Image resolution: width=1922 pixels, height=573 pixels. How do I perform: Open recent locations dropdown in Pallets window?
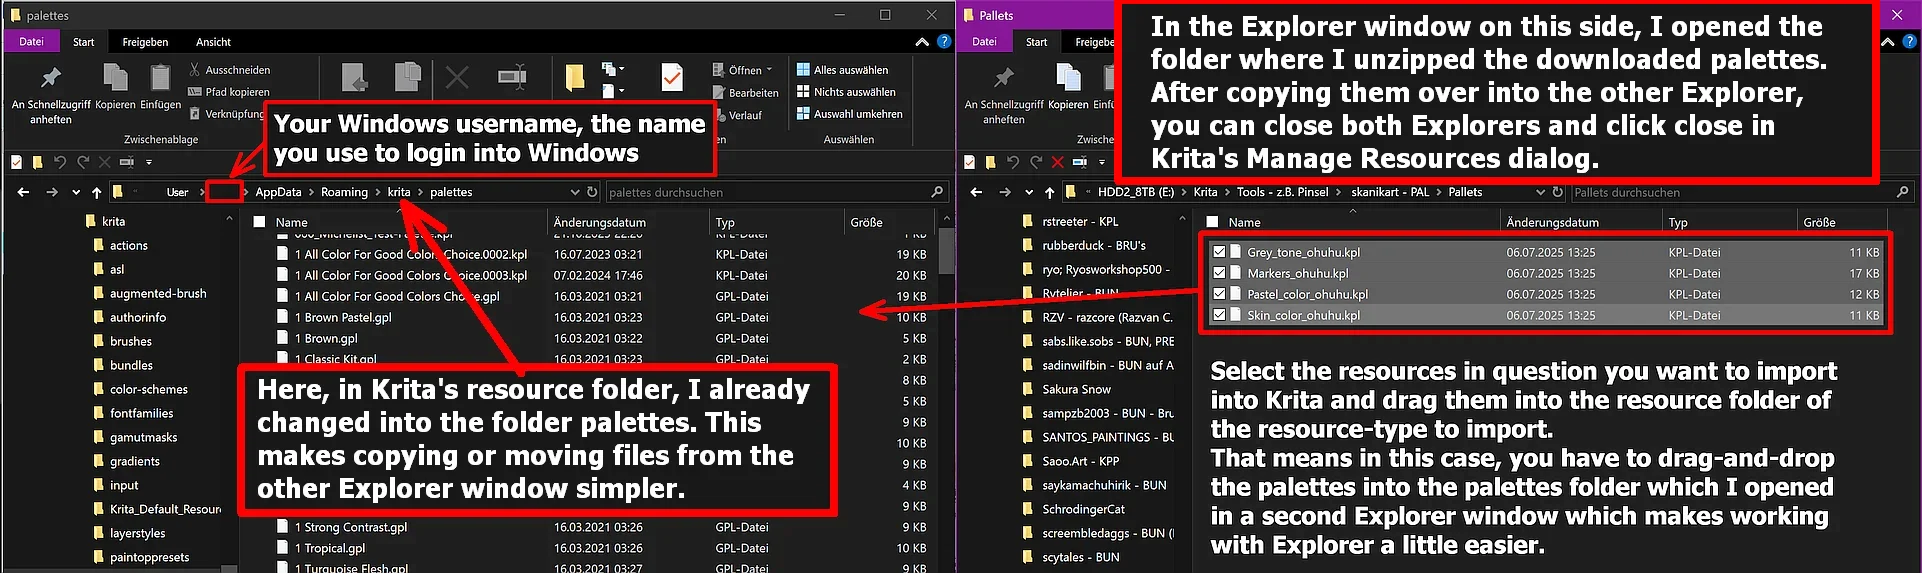[1029, 192]
